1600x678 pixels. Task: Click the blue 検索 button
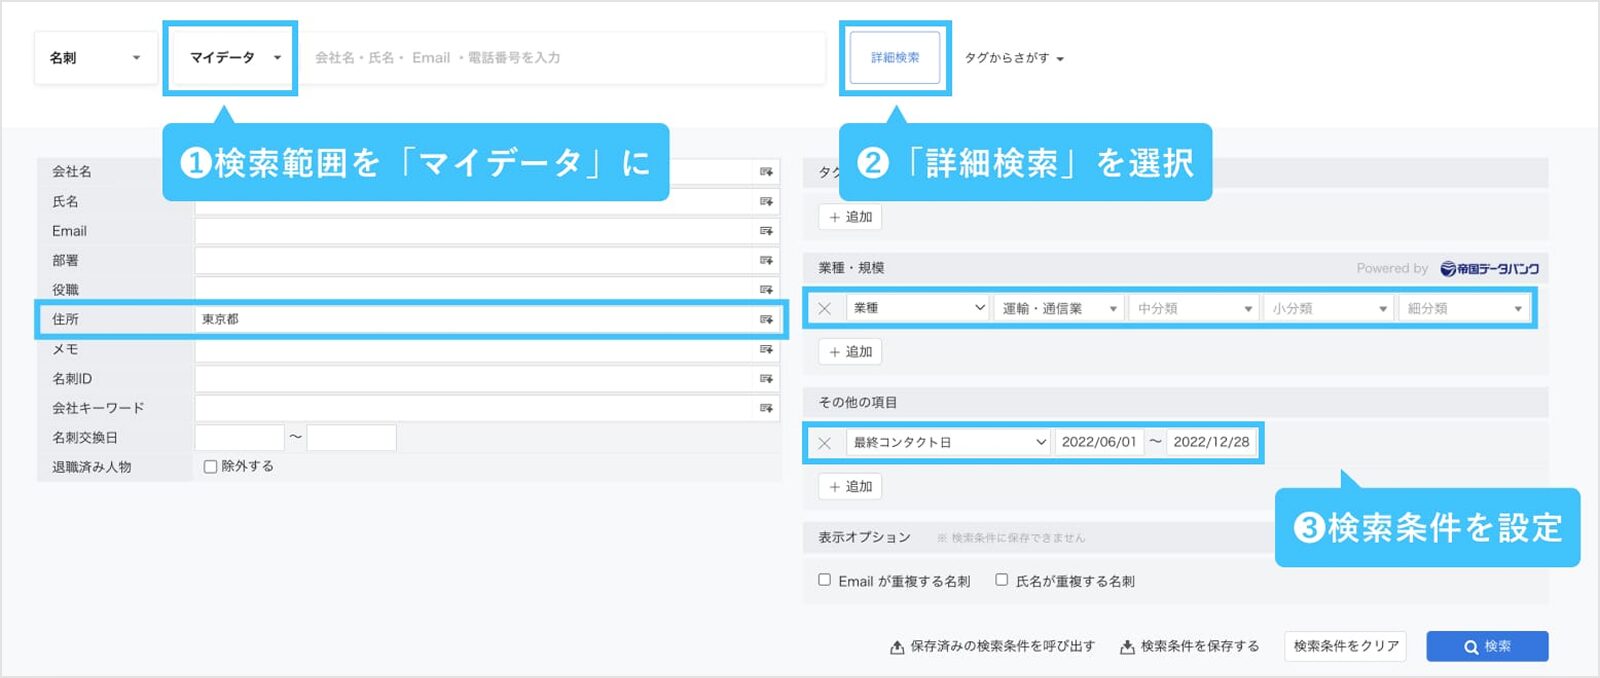point(1487,646)
